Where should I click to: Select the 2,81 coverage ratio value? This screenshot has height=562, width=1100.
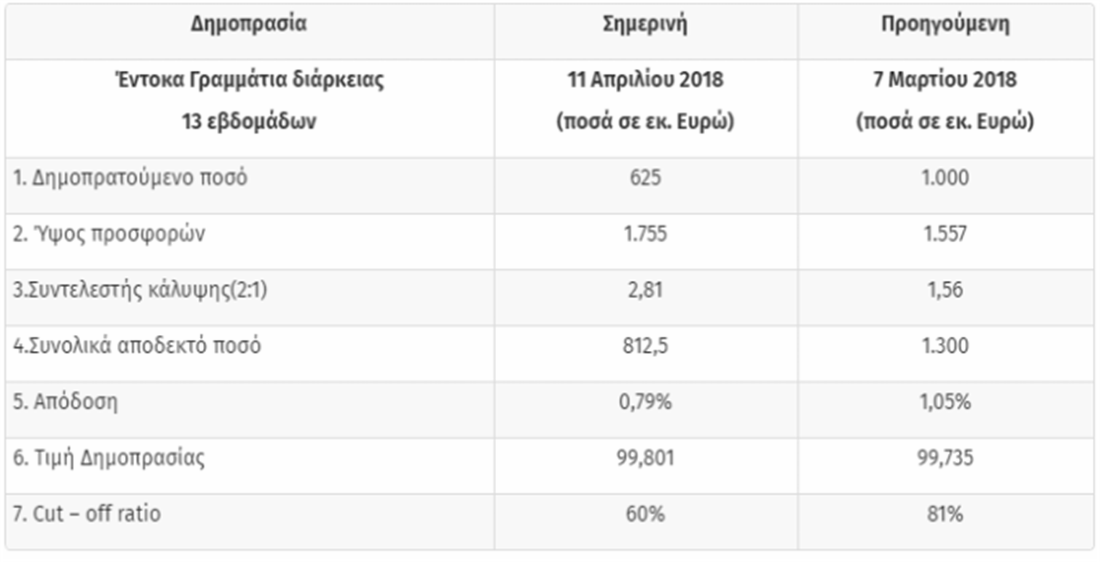(x=646, y=291)
